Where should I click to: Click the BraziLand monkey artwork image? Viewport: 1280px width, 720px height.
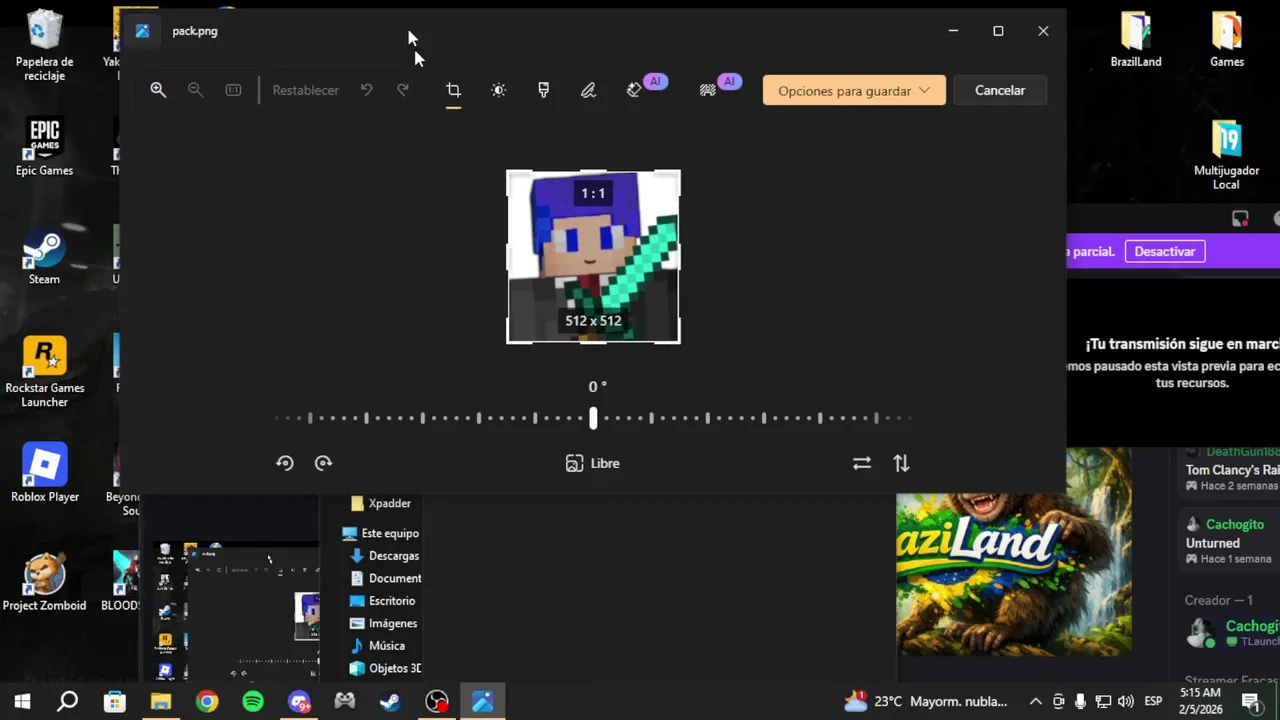pyautogui.click(x=1014, y=574)
